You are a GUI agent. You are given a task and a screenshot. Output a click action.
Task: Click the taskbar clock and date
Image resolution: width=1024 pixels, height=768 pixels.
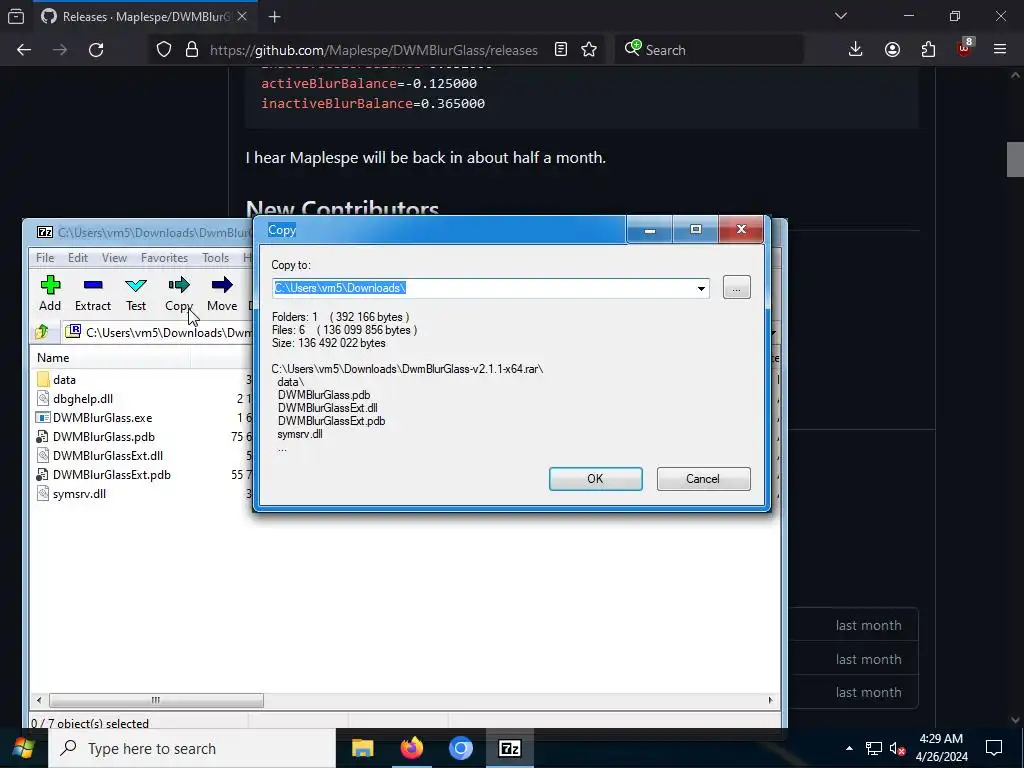[x=941, y=748]
